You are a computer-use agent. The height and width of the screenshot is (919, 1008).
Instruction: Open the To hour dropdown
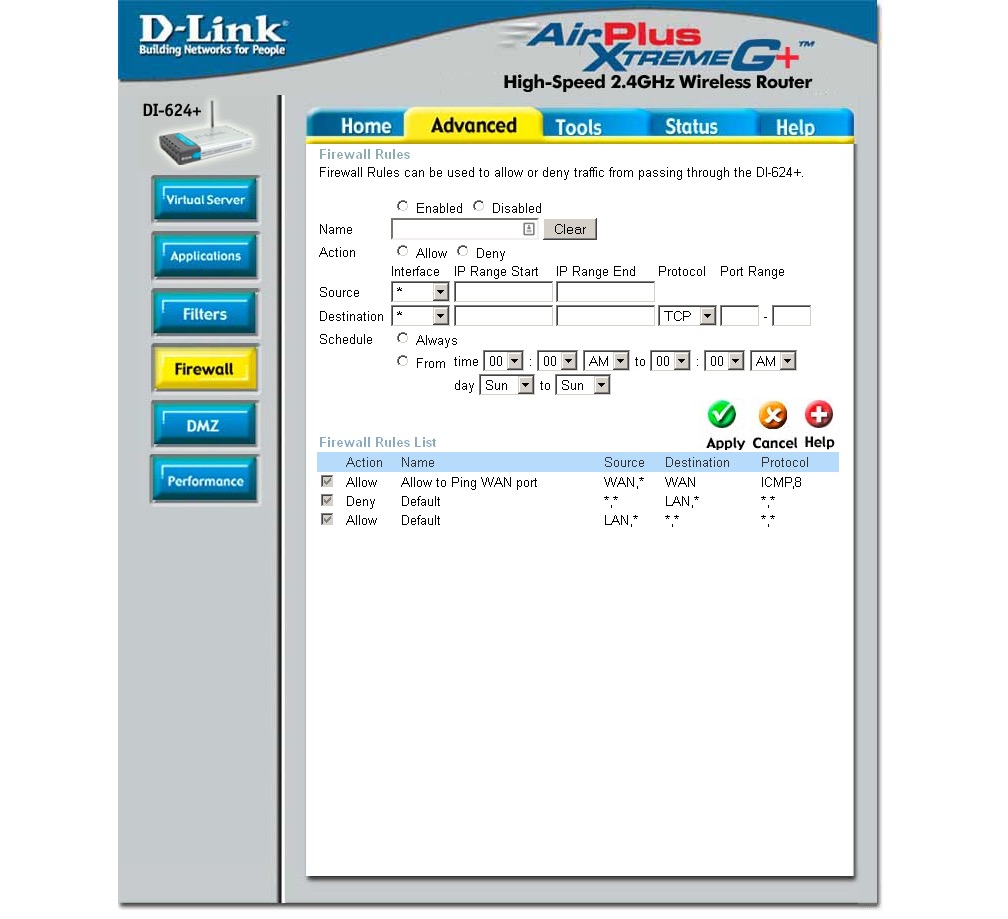point(670,361)
